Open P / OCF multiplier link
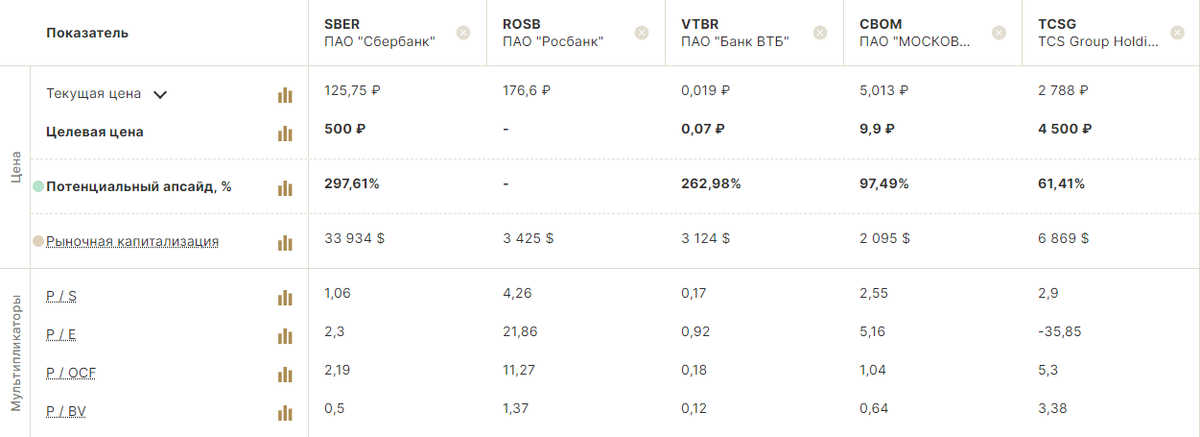This screenshot has height=437, width=1200. click(71, 373)
